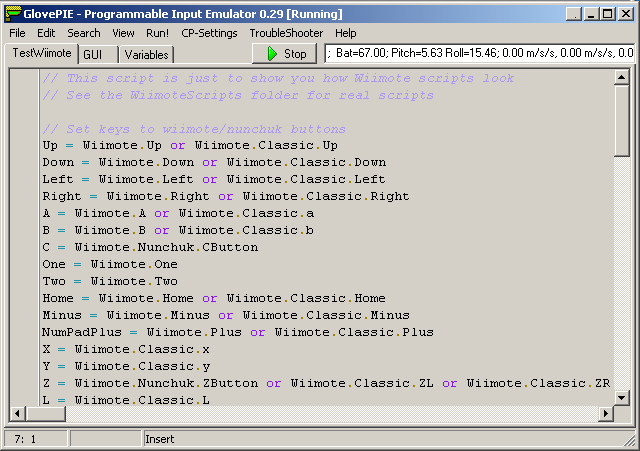Image resolution: width=640 pixels, height=451 pixels.
Task: Open the Search menu
Action: (x=84, y=33)
